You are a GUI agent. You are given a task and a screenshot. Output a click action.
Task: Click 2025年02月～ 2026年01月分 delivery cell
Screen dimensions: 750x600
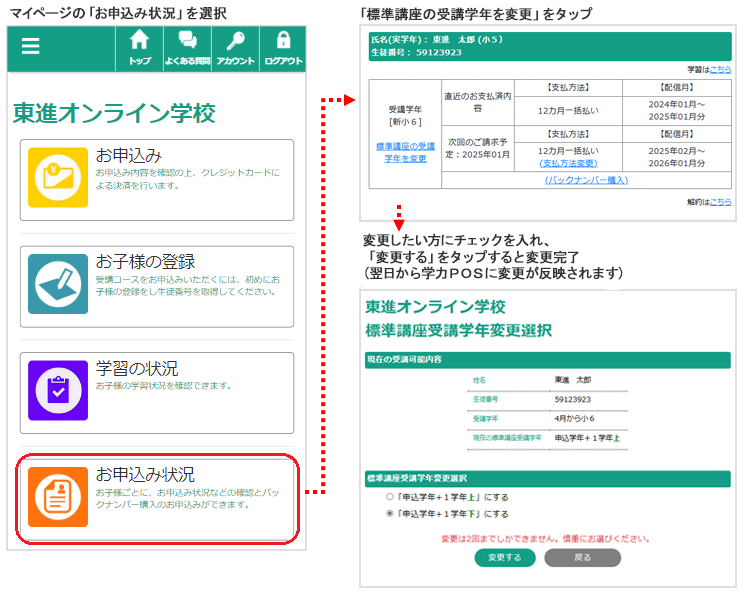[677, 157]
